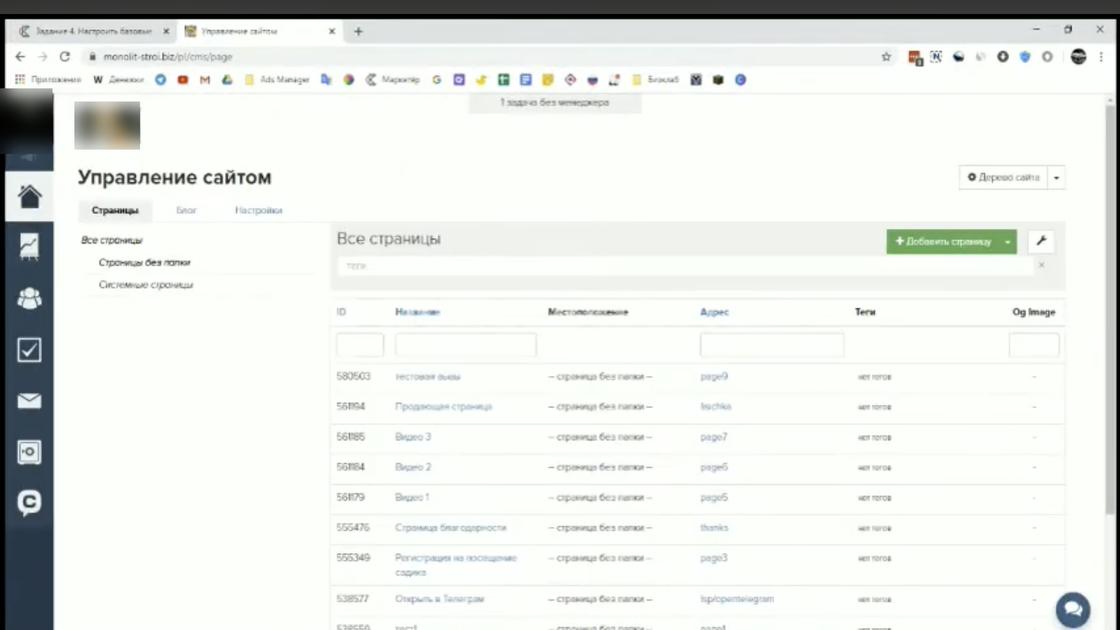
Task: Open the Chrome menu three dots
Action: coord(1101,56)
